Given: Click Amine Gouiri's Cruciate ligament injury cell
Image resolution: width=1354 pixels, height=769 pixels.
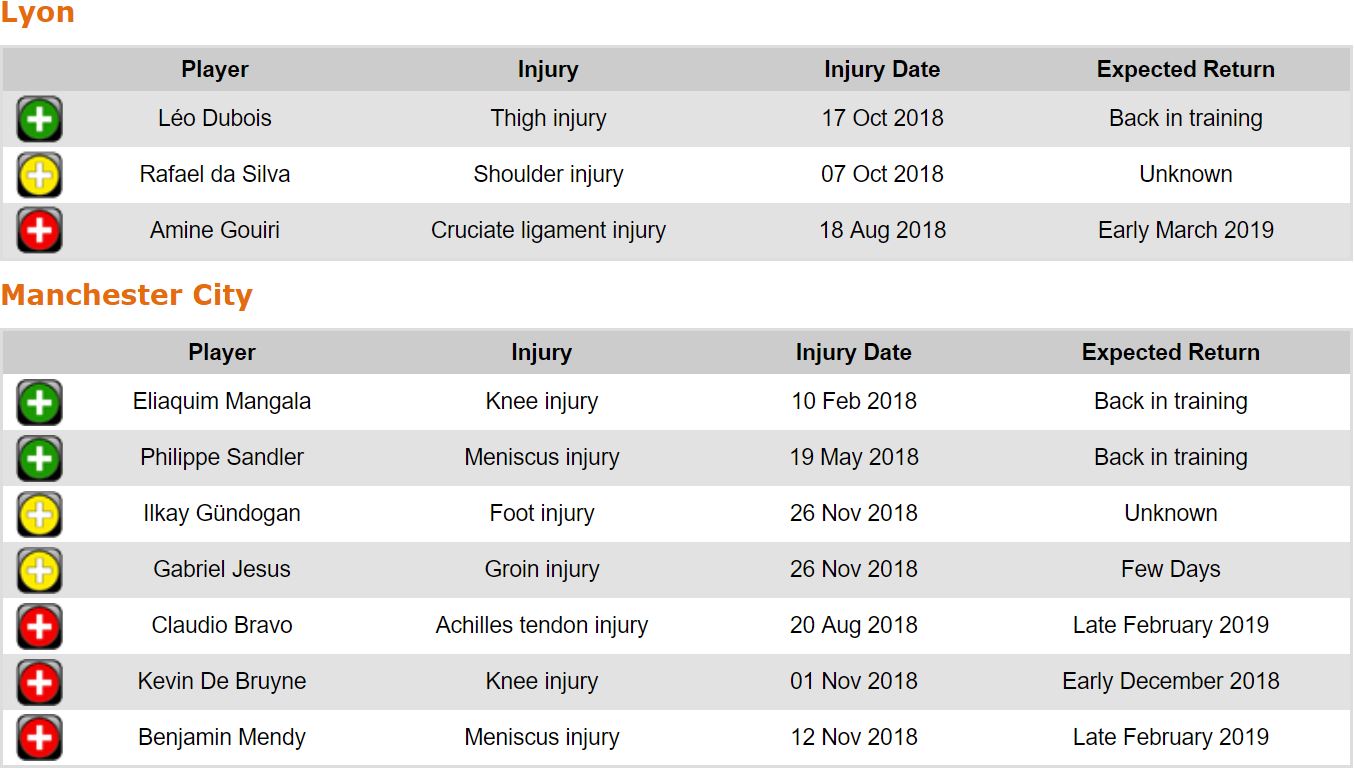Looking at the screenshot, I should point(548,230).
